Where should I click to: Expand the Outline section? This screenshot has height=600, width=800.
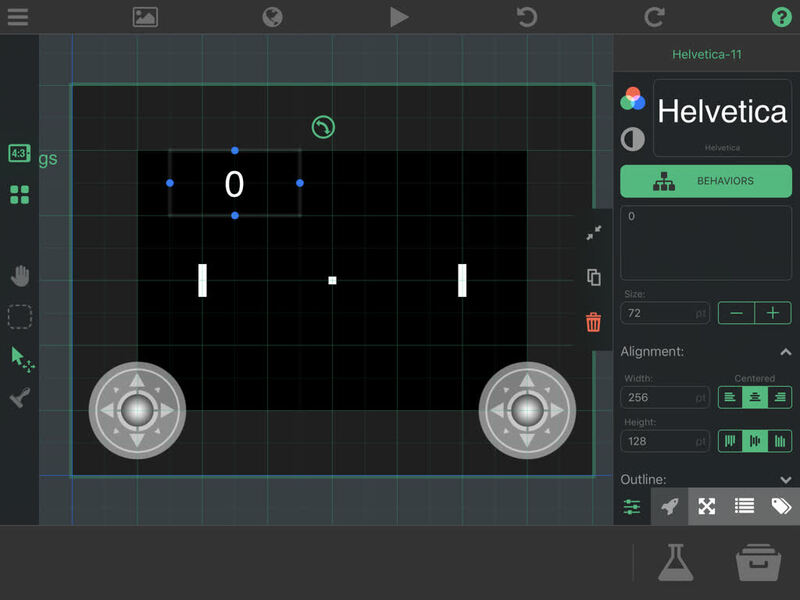coord(786,480)
